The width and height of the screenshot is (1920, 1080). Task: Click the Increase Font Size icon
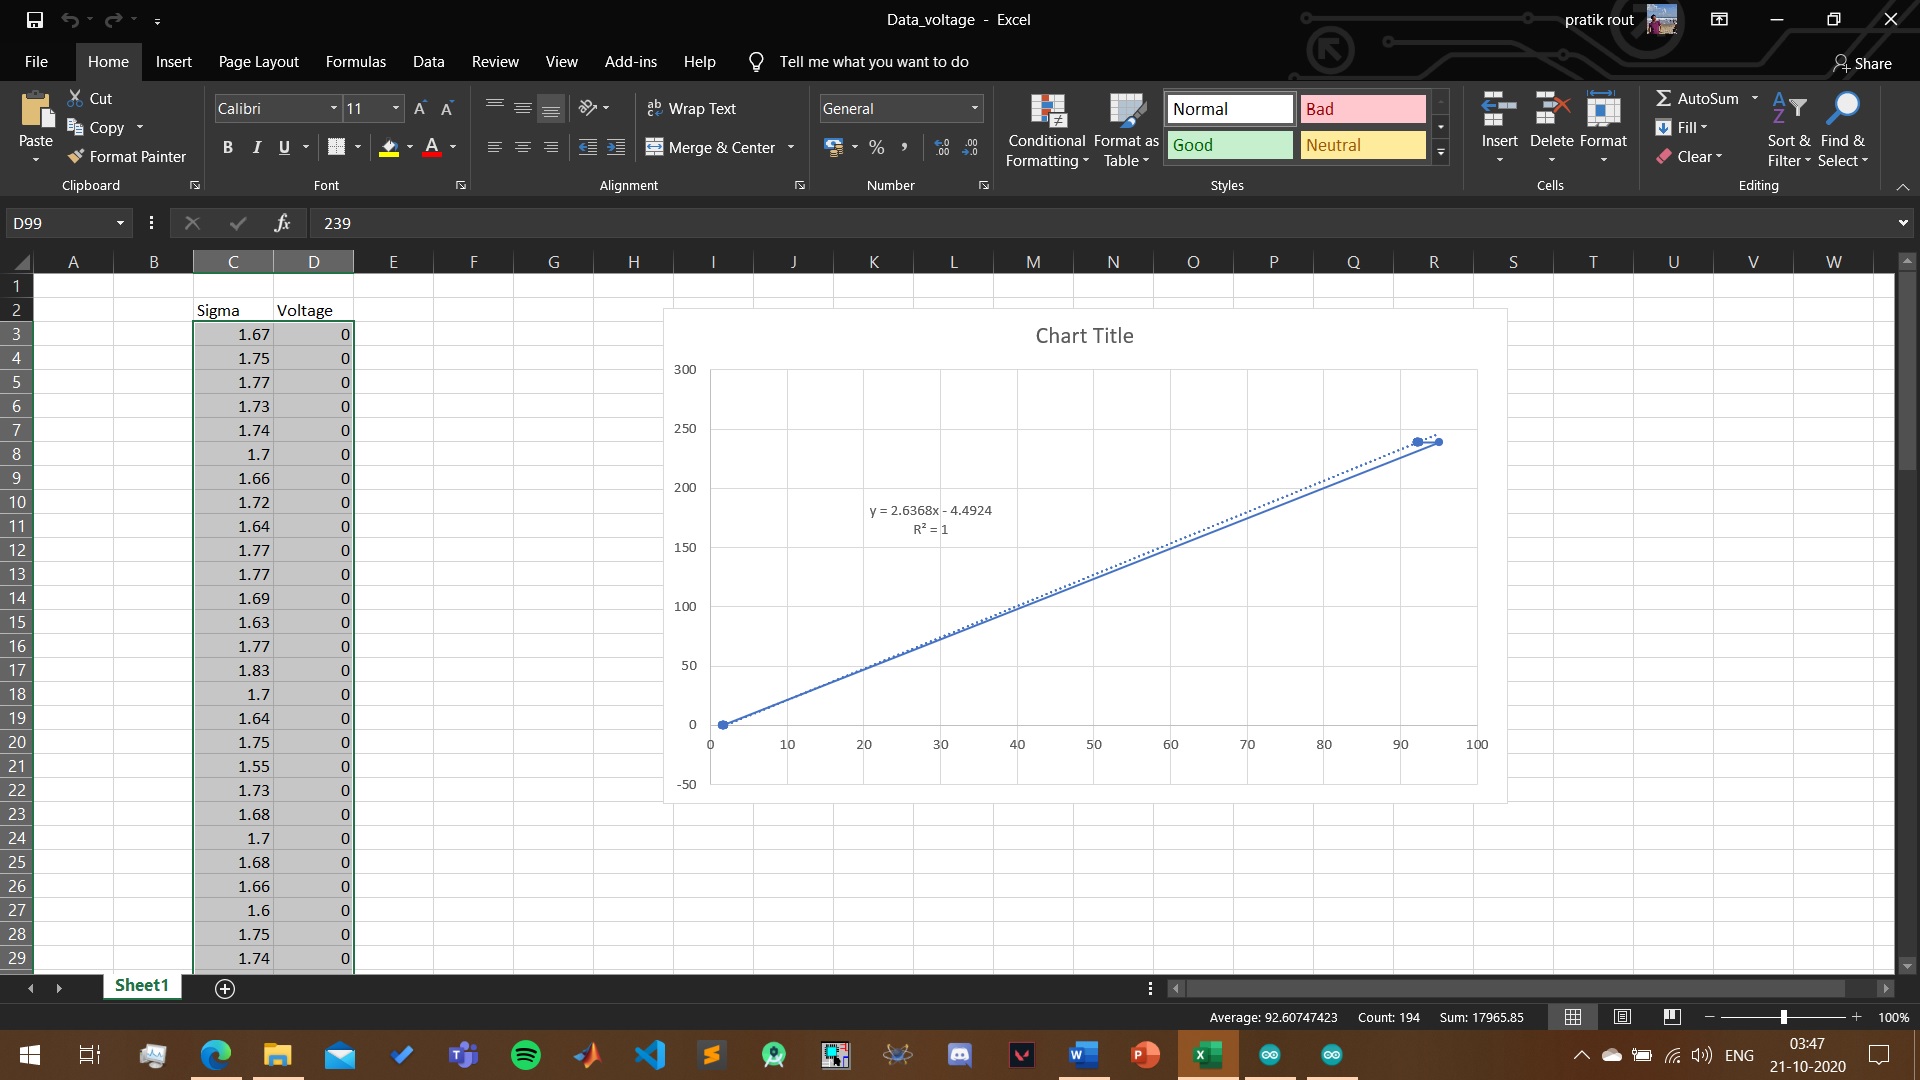420,108
